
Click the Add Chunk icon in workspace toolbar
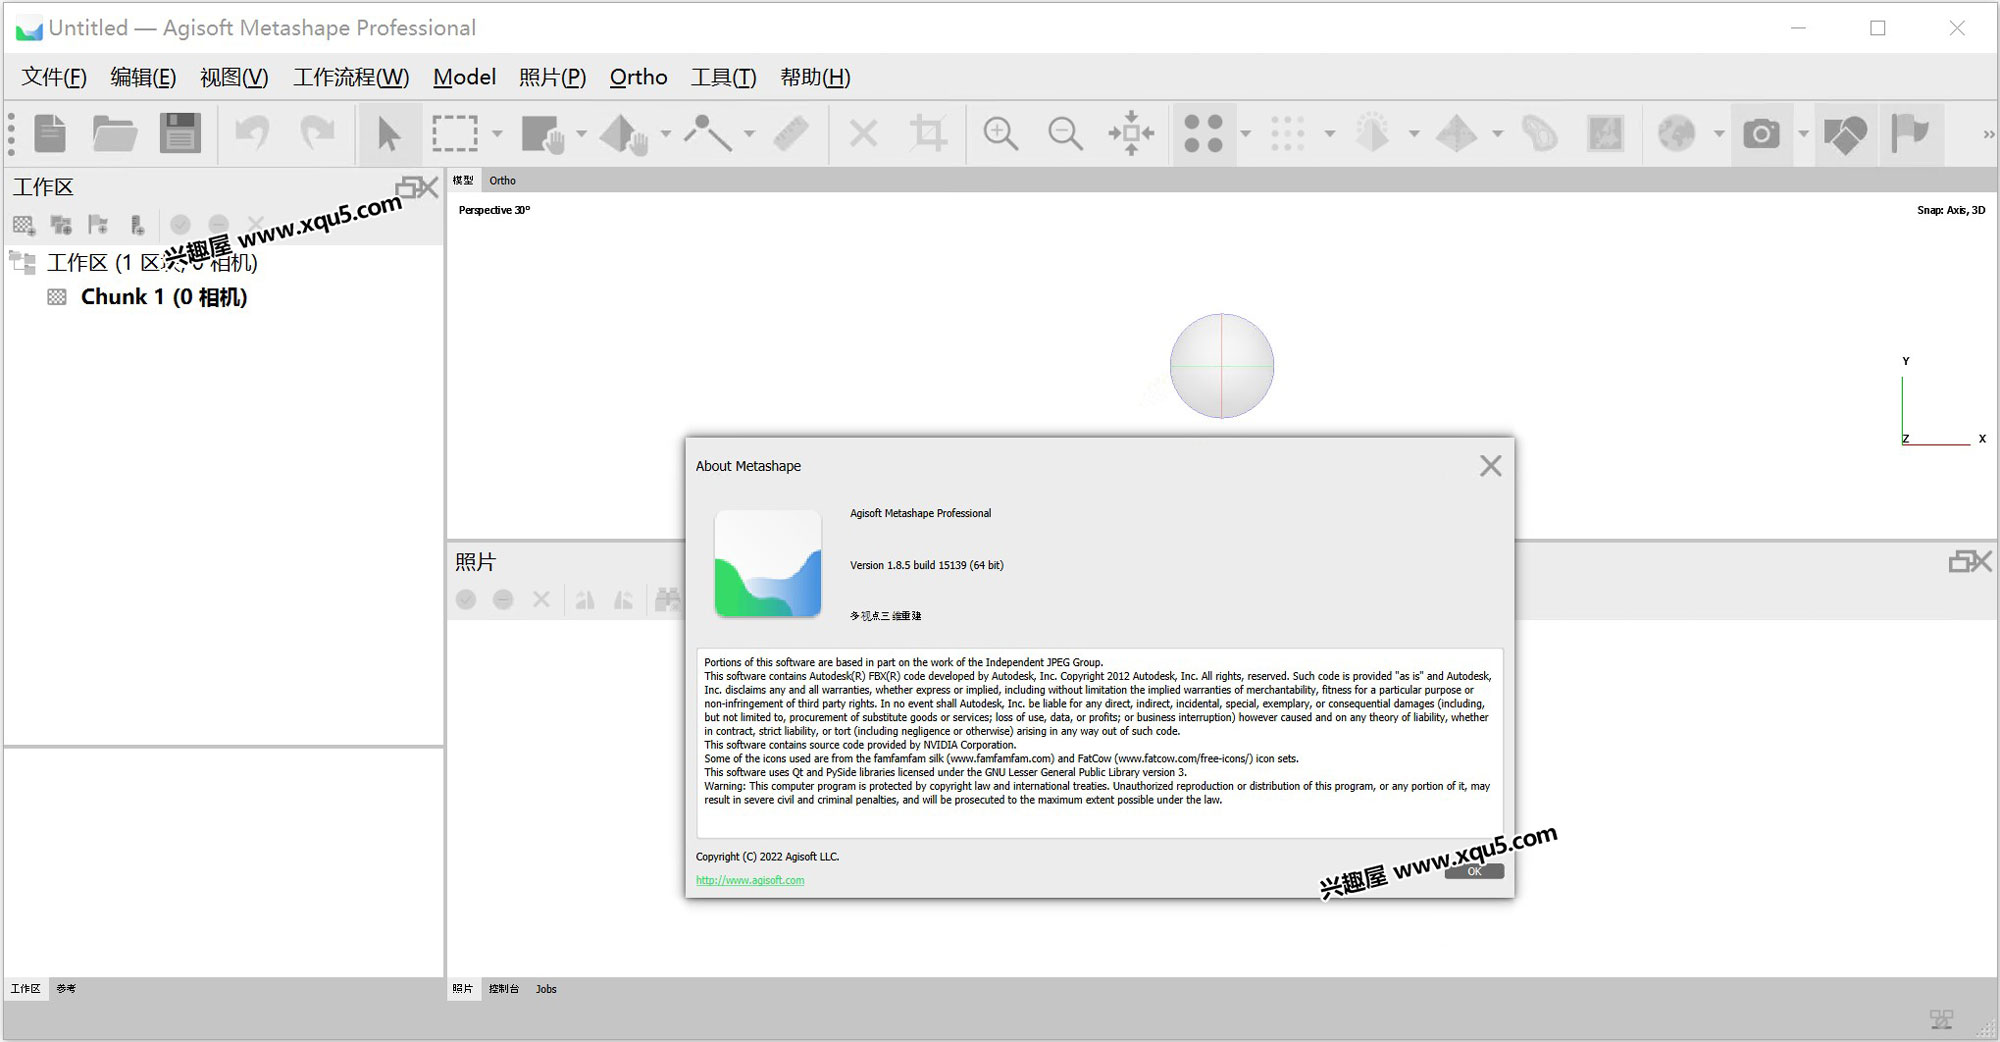coord(24,225)
